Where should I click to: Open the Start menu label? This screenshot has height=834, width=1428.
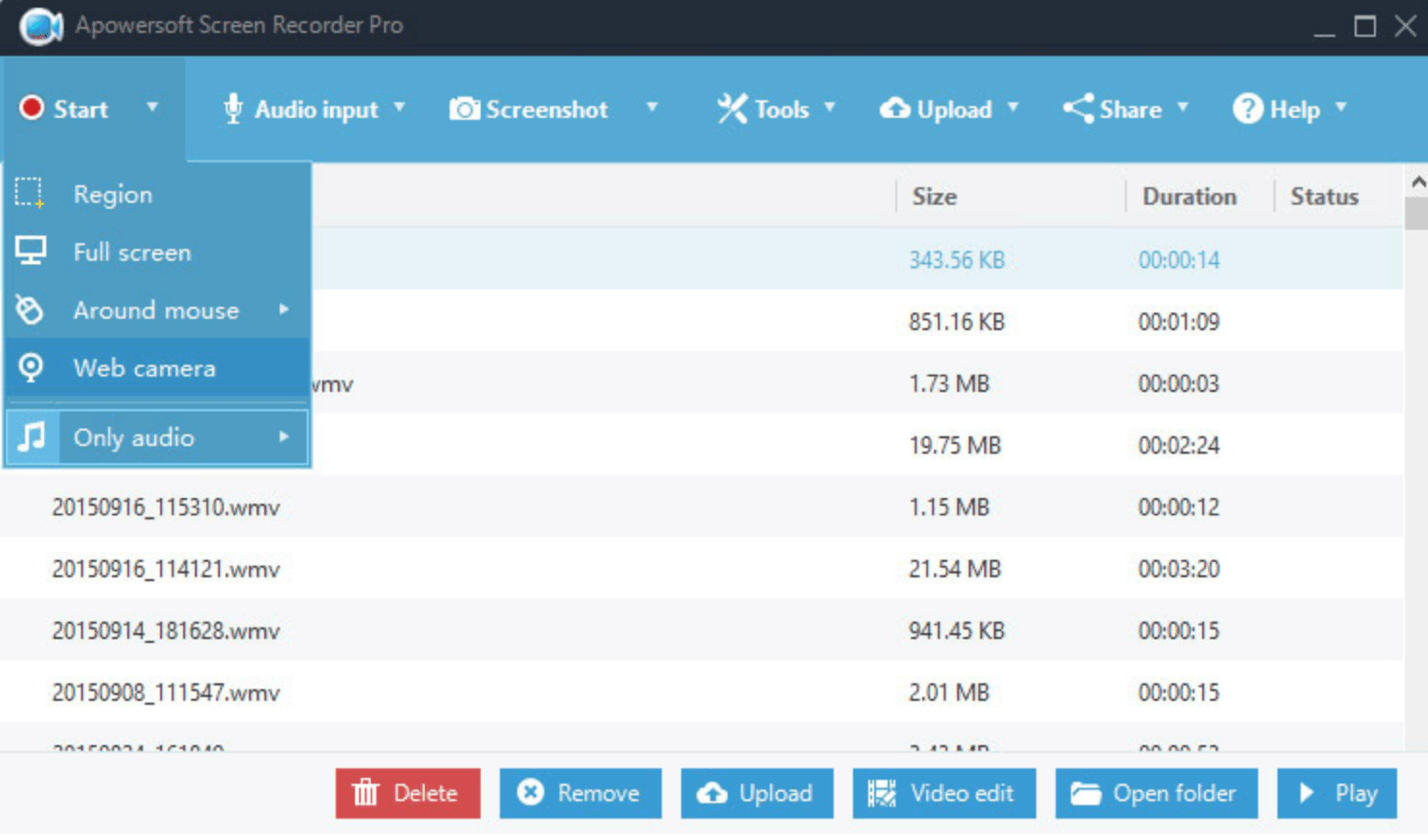point(81,109)
